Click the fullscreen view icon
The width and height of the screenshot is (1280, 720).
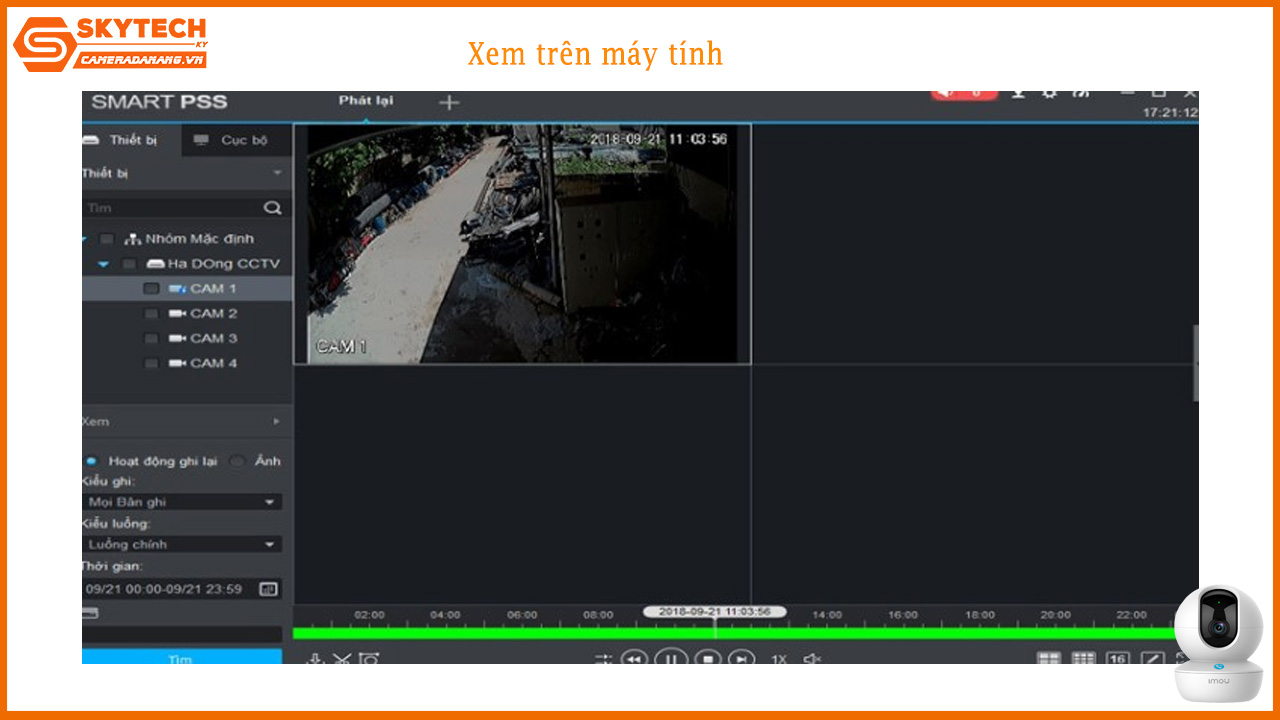(1180, 658)
